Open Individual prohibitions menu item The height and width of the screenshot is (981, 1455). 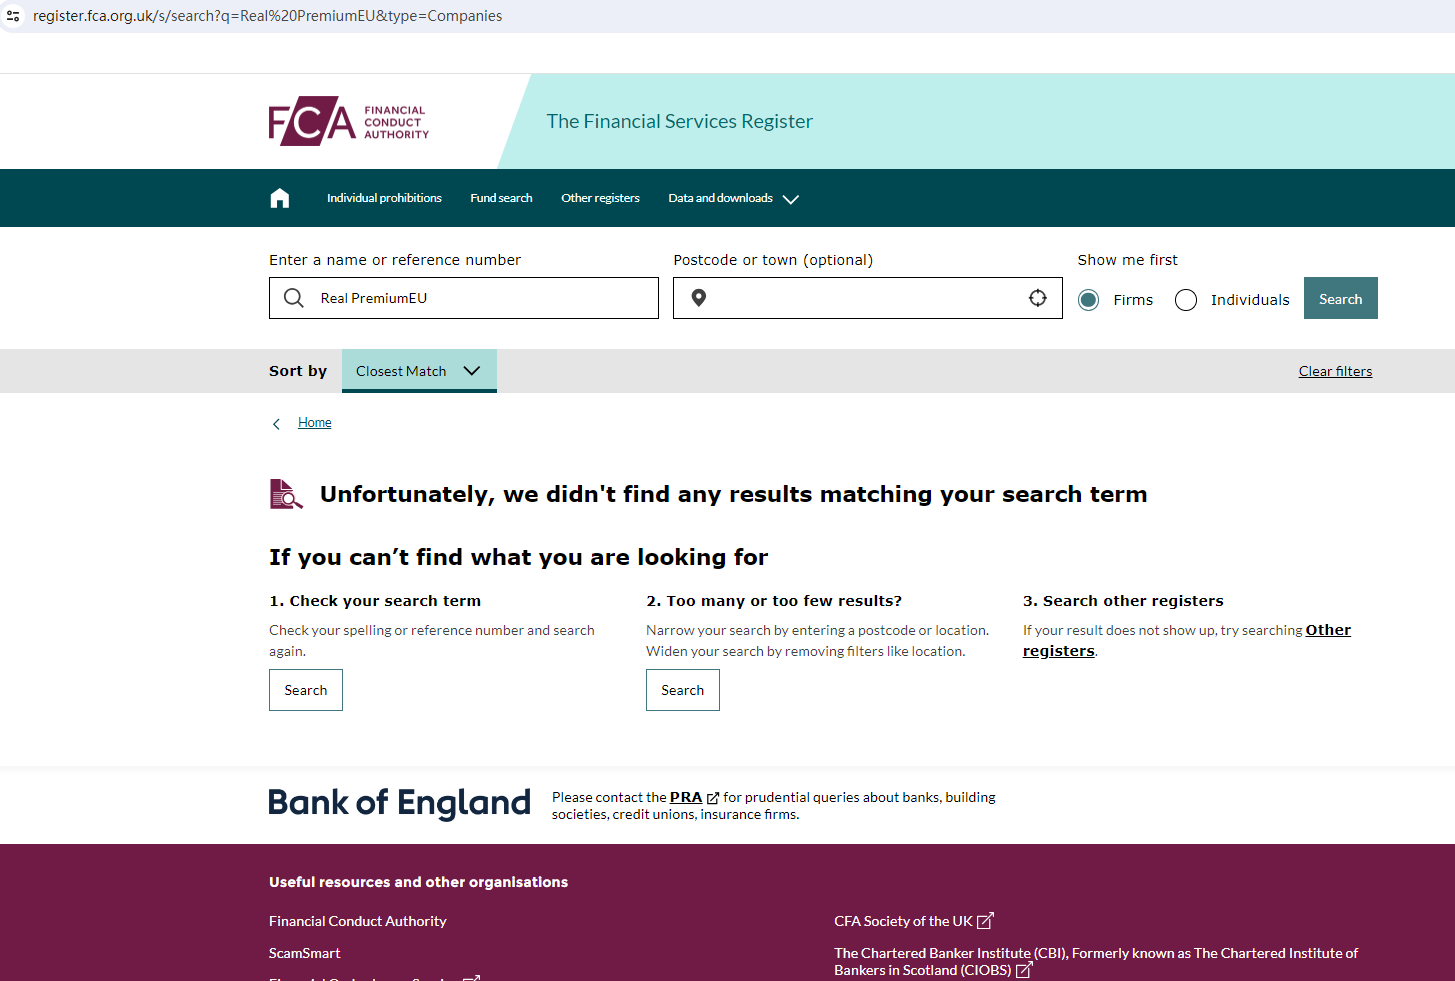(384, 198)
